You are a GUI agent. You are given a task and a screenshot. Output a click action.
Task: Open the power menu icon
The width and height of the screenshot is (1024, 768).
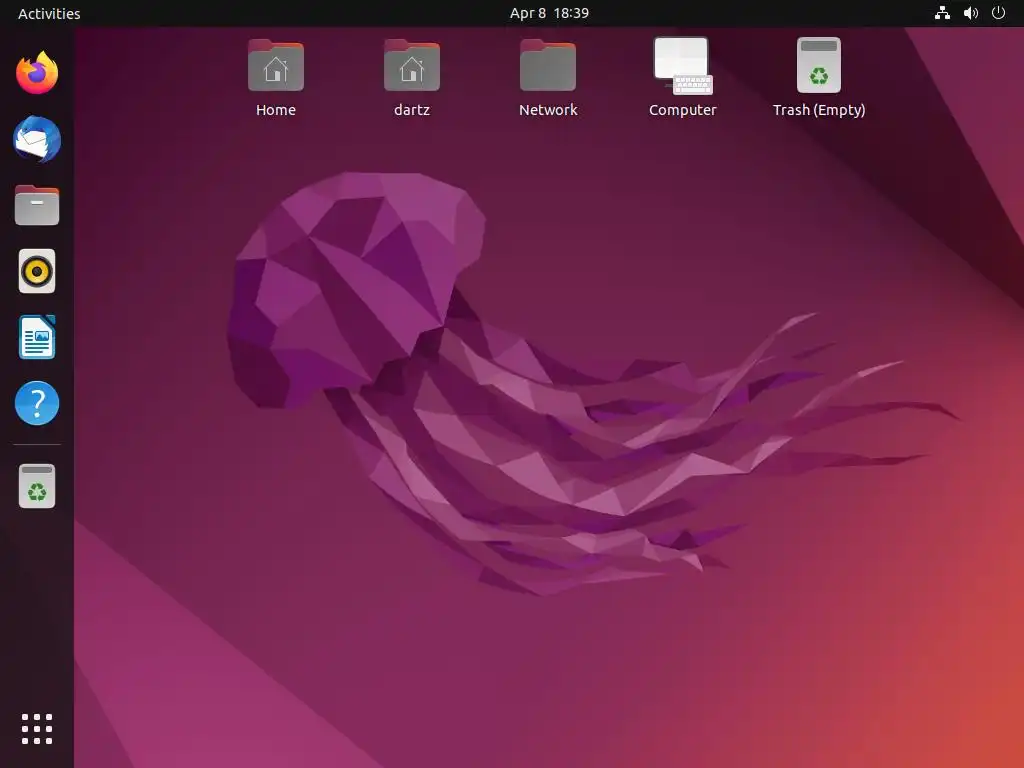(999, 13)
